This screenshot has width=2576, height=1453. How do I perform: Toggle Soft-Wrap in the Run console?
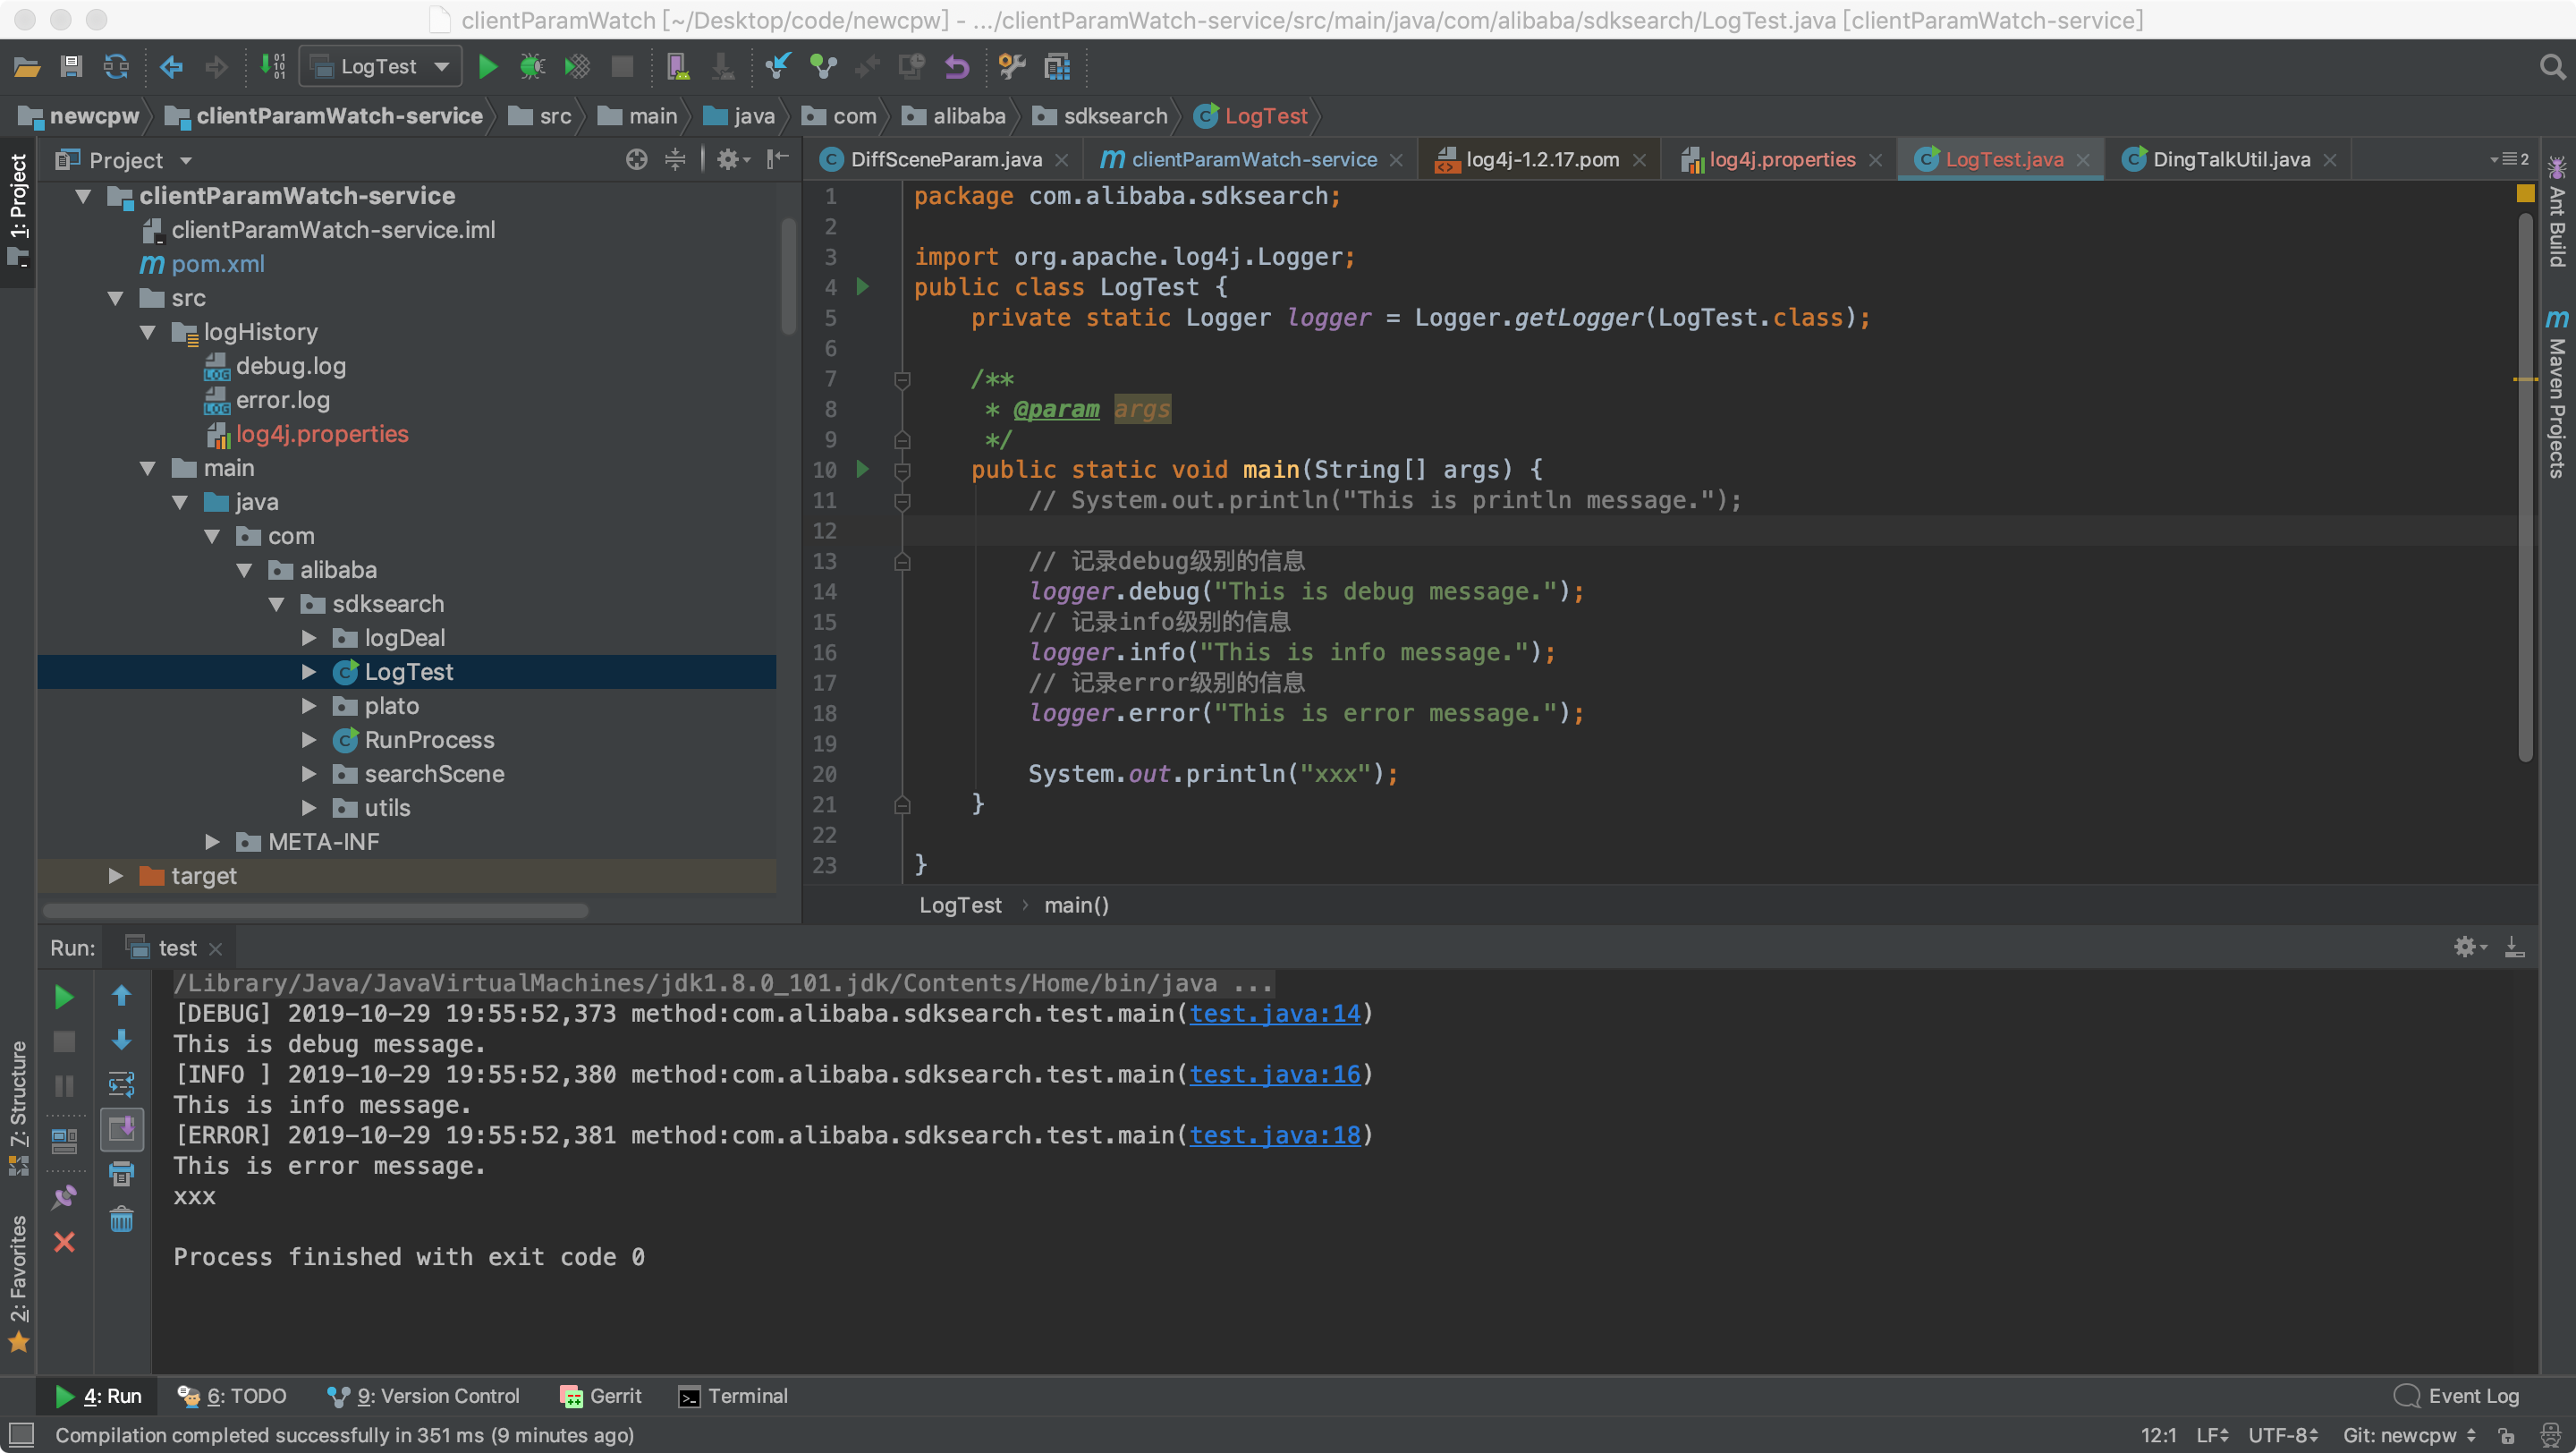coord(121,1084)
